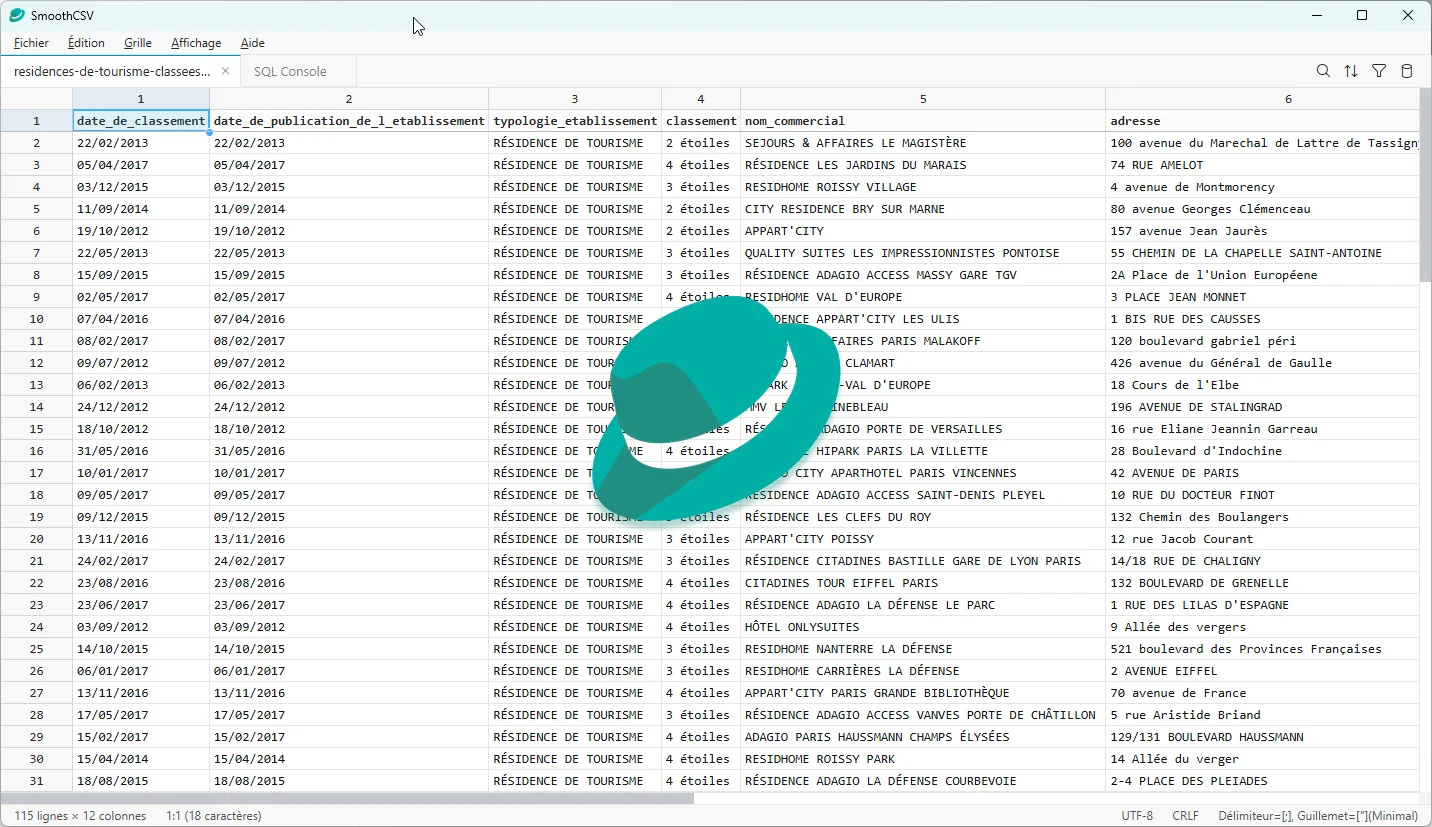Screen dimensions: 1432x827
Task: Click the database icon in the toolbar
Action: point(1407,71)
